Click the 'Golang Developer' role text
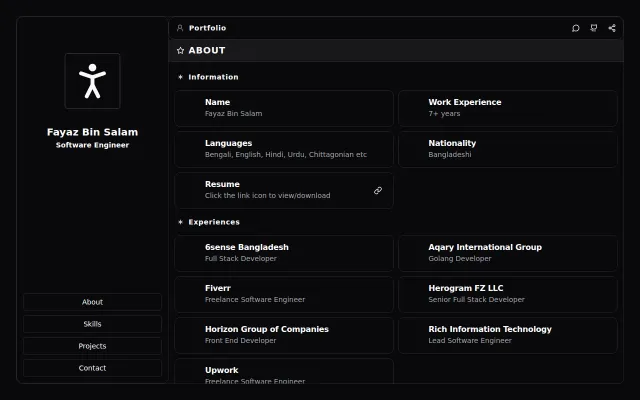 [460, 259]
